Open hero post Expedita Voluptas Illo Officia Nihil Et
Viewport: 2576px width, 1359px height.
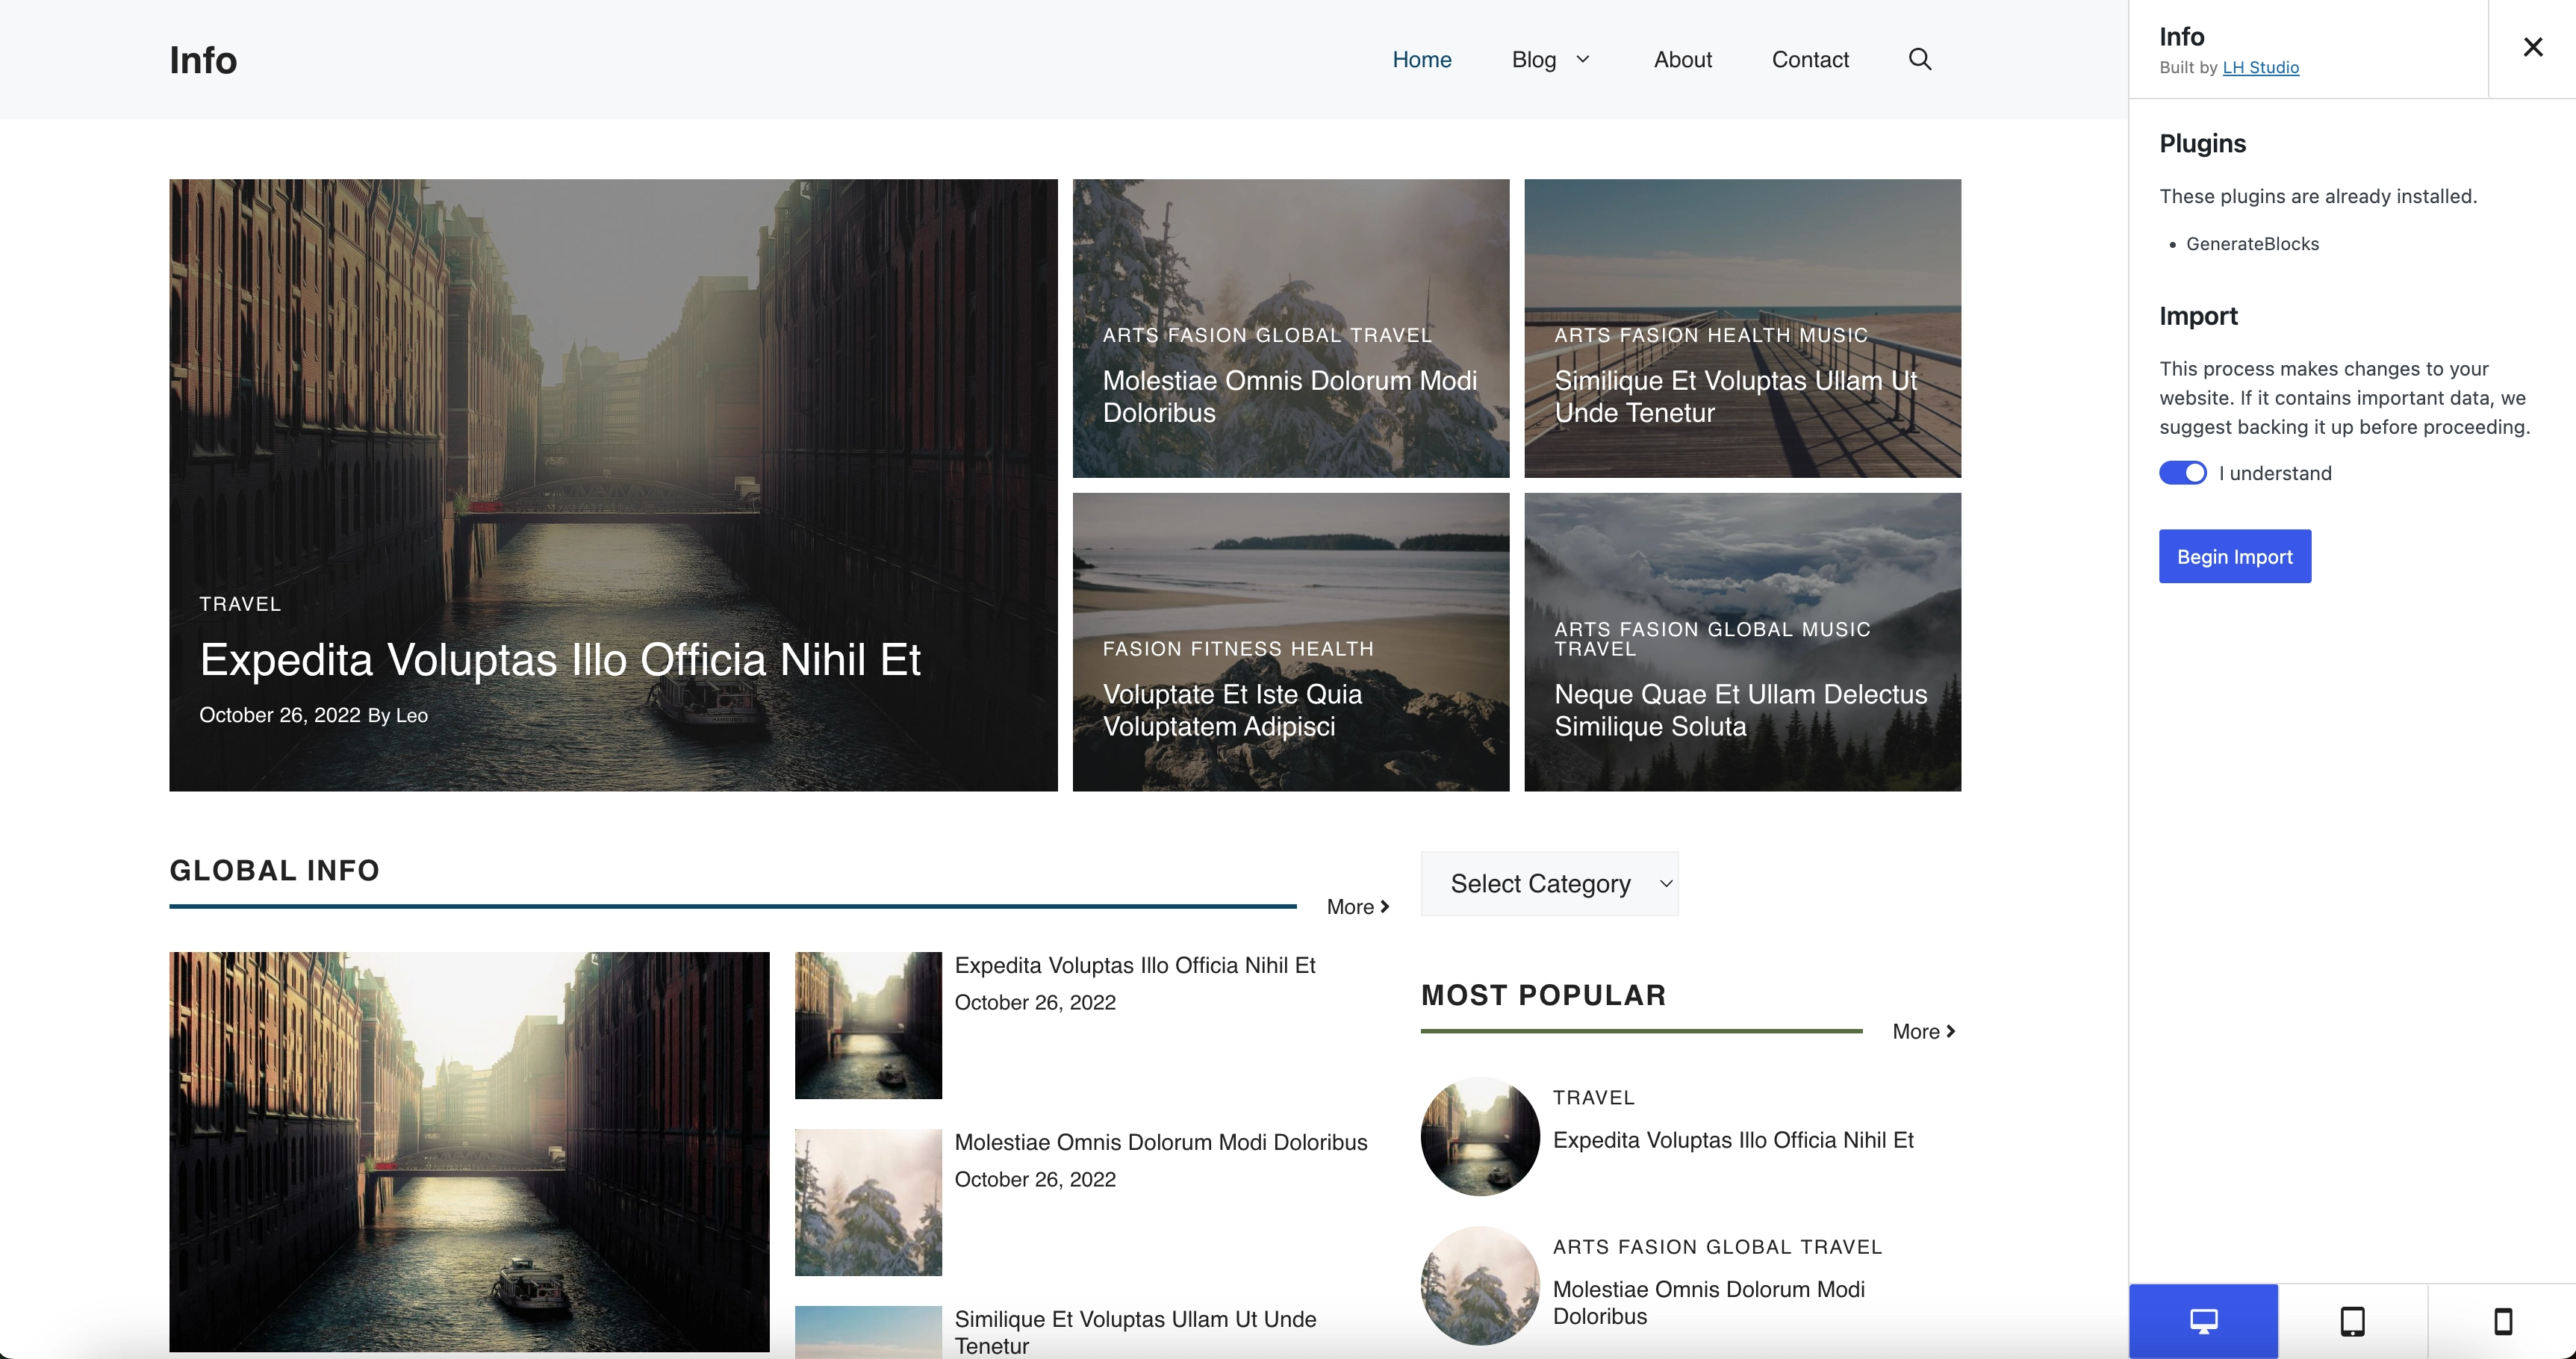click(560, 659)
